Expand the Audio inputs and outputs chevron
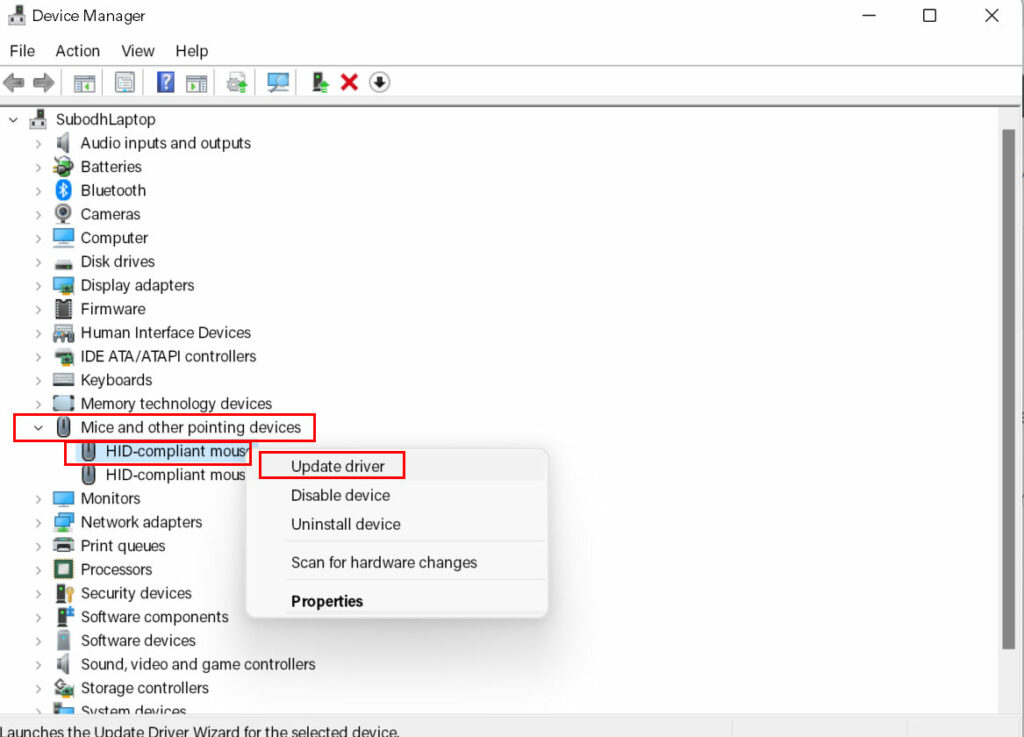1024x737 pixels. click(38, 143)
